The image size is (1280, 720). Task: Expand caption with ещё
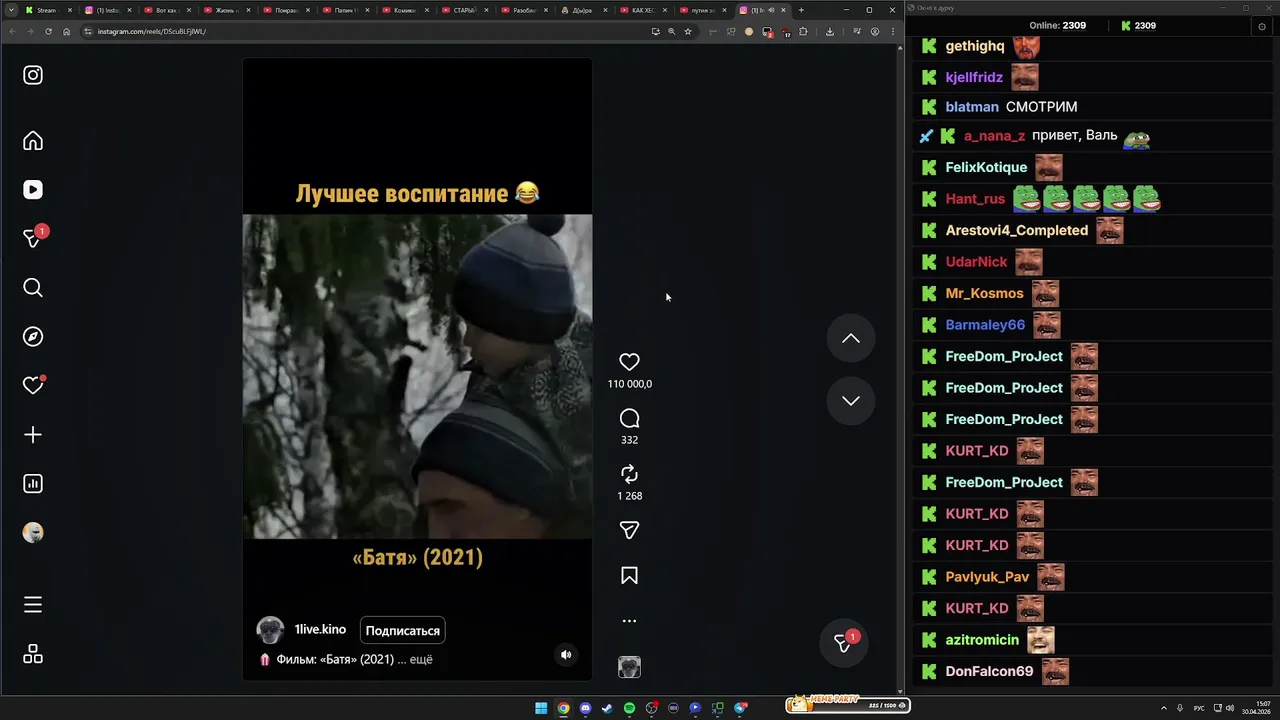tap(421, 660)
